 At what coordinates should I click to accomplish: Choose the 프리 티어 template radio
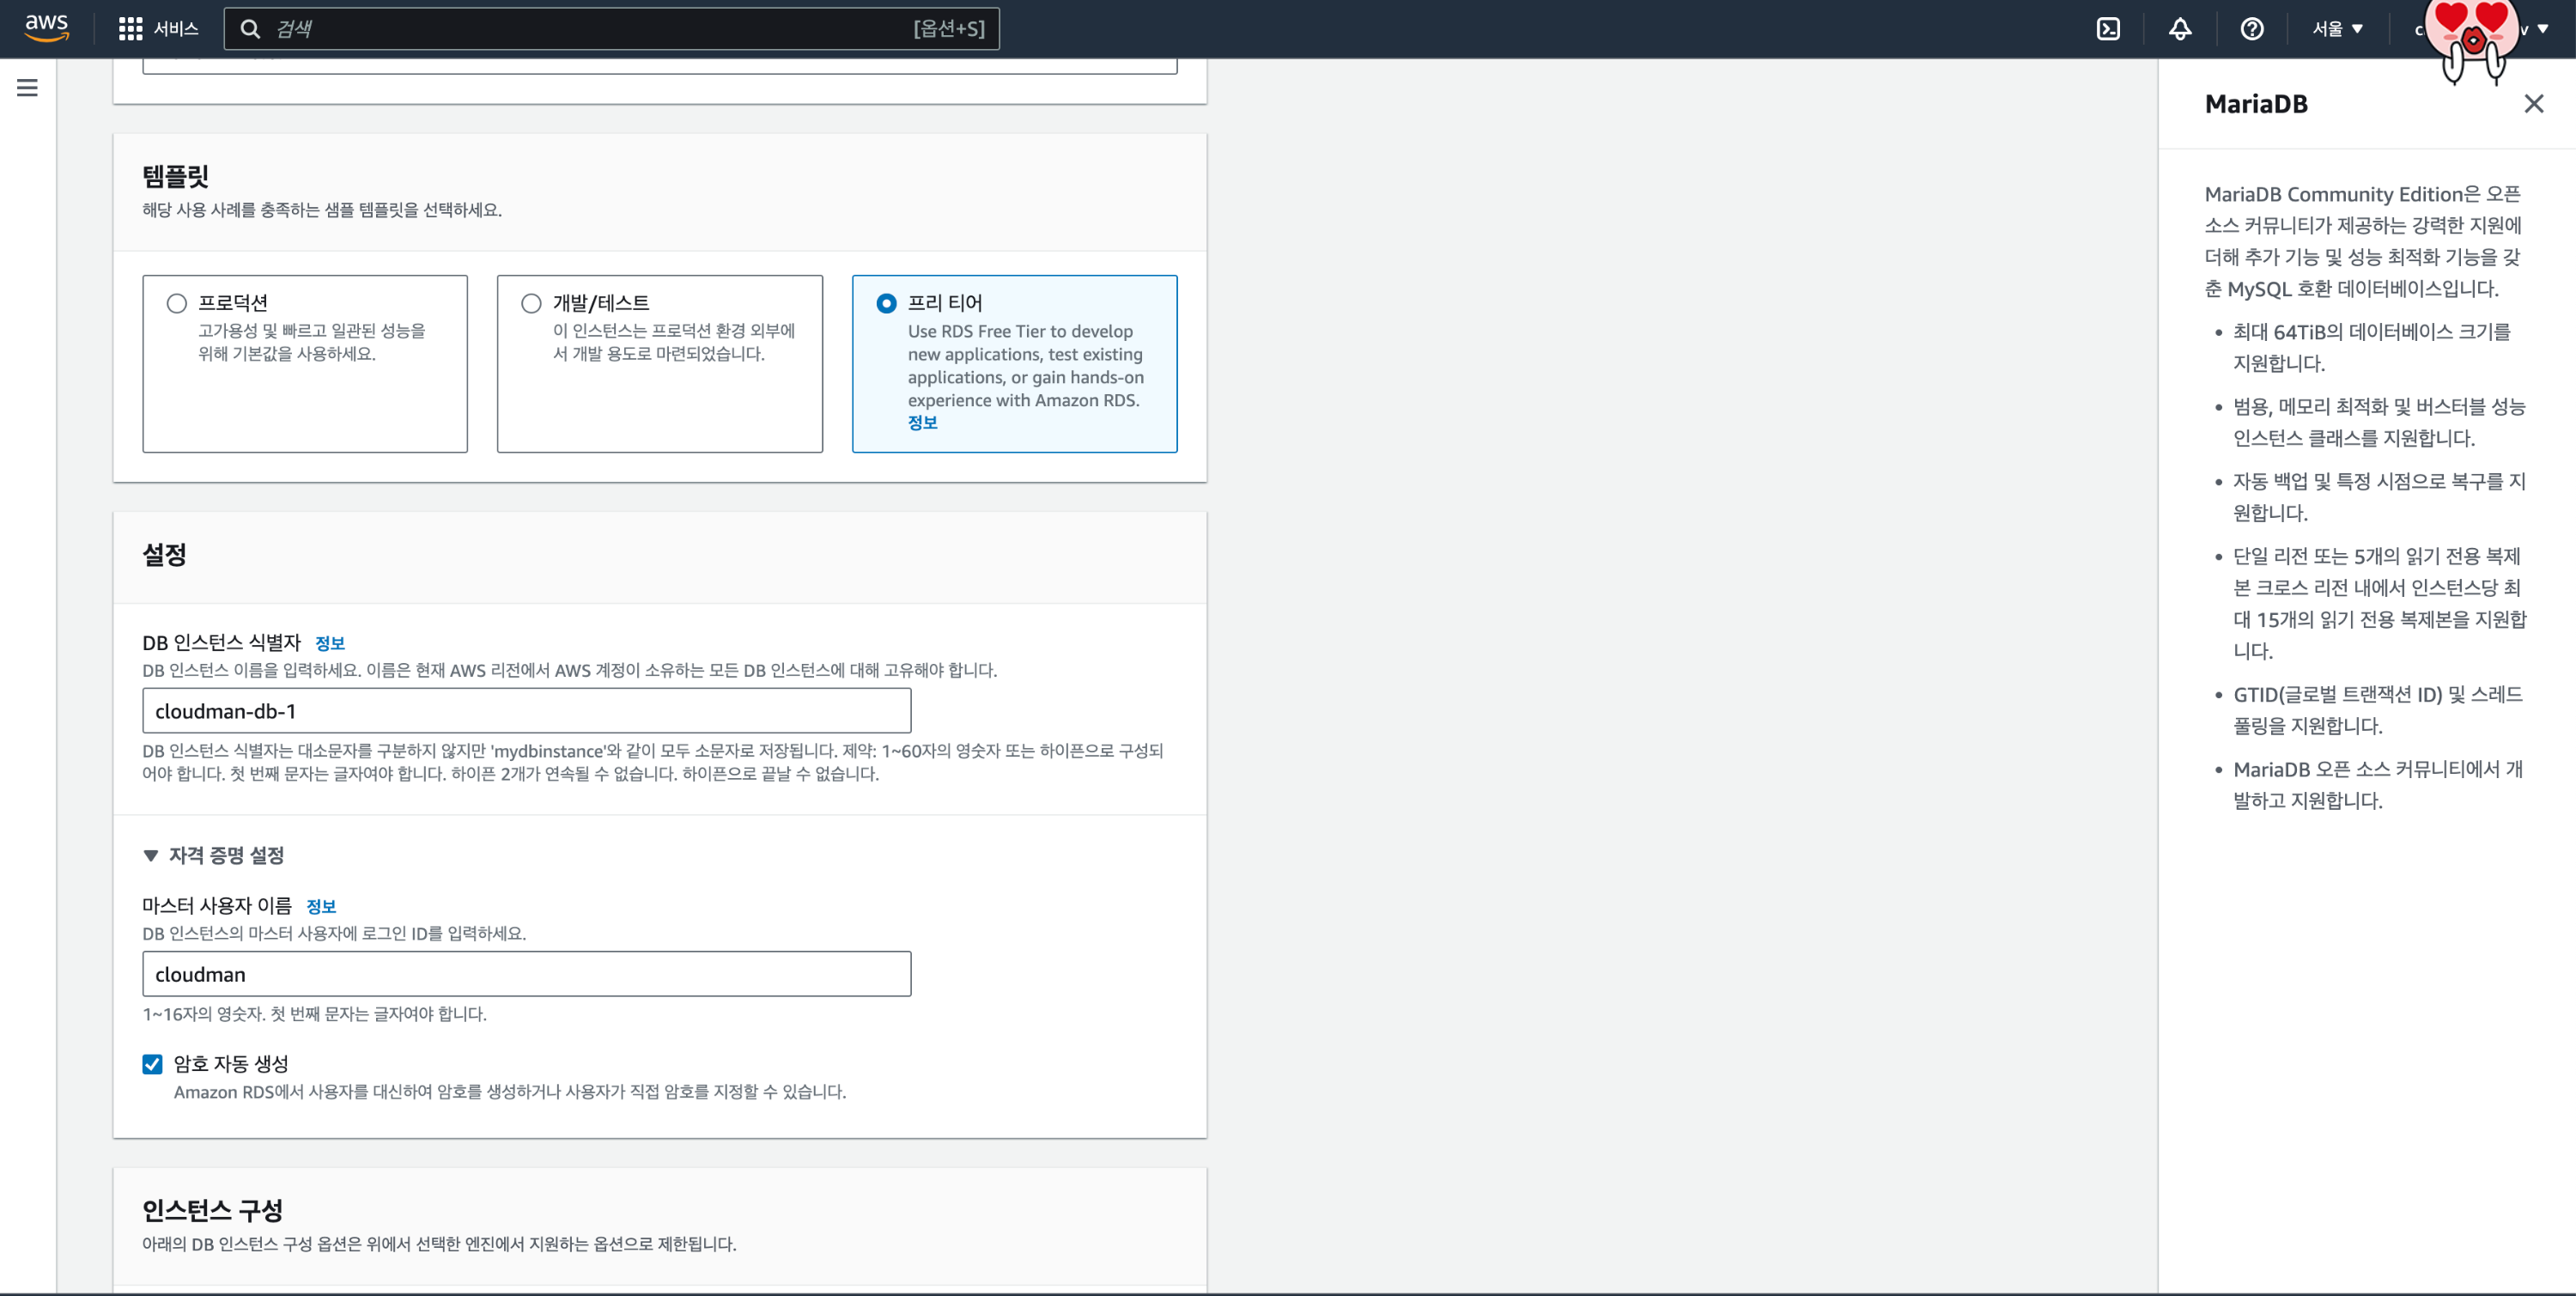[x=886, y=303]
